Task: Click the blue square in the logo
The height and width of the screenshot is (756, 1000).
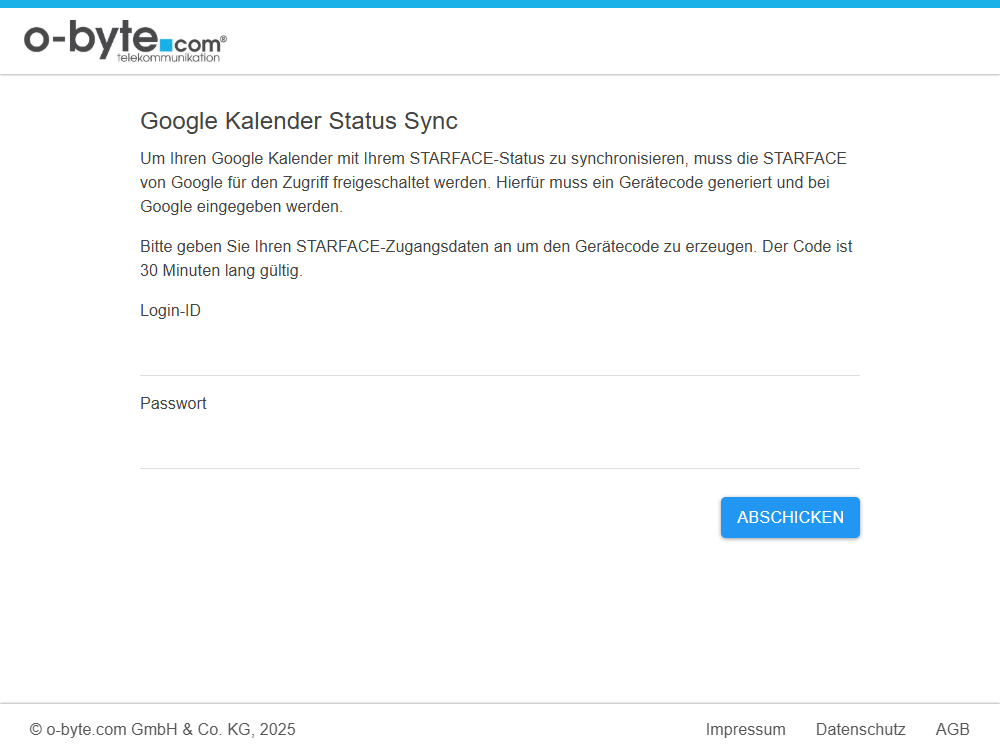Action: (x=166, y=46)
